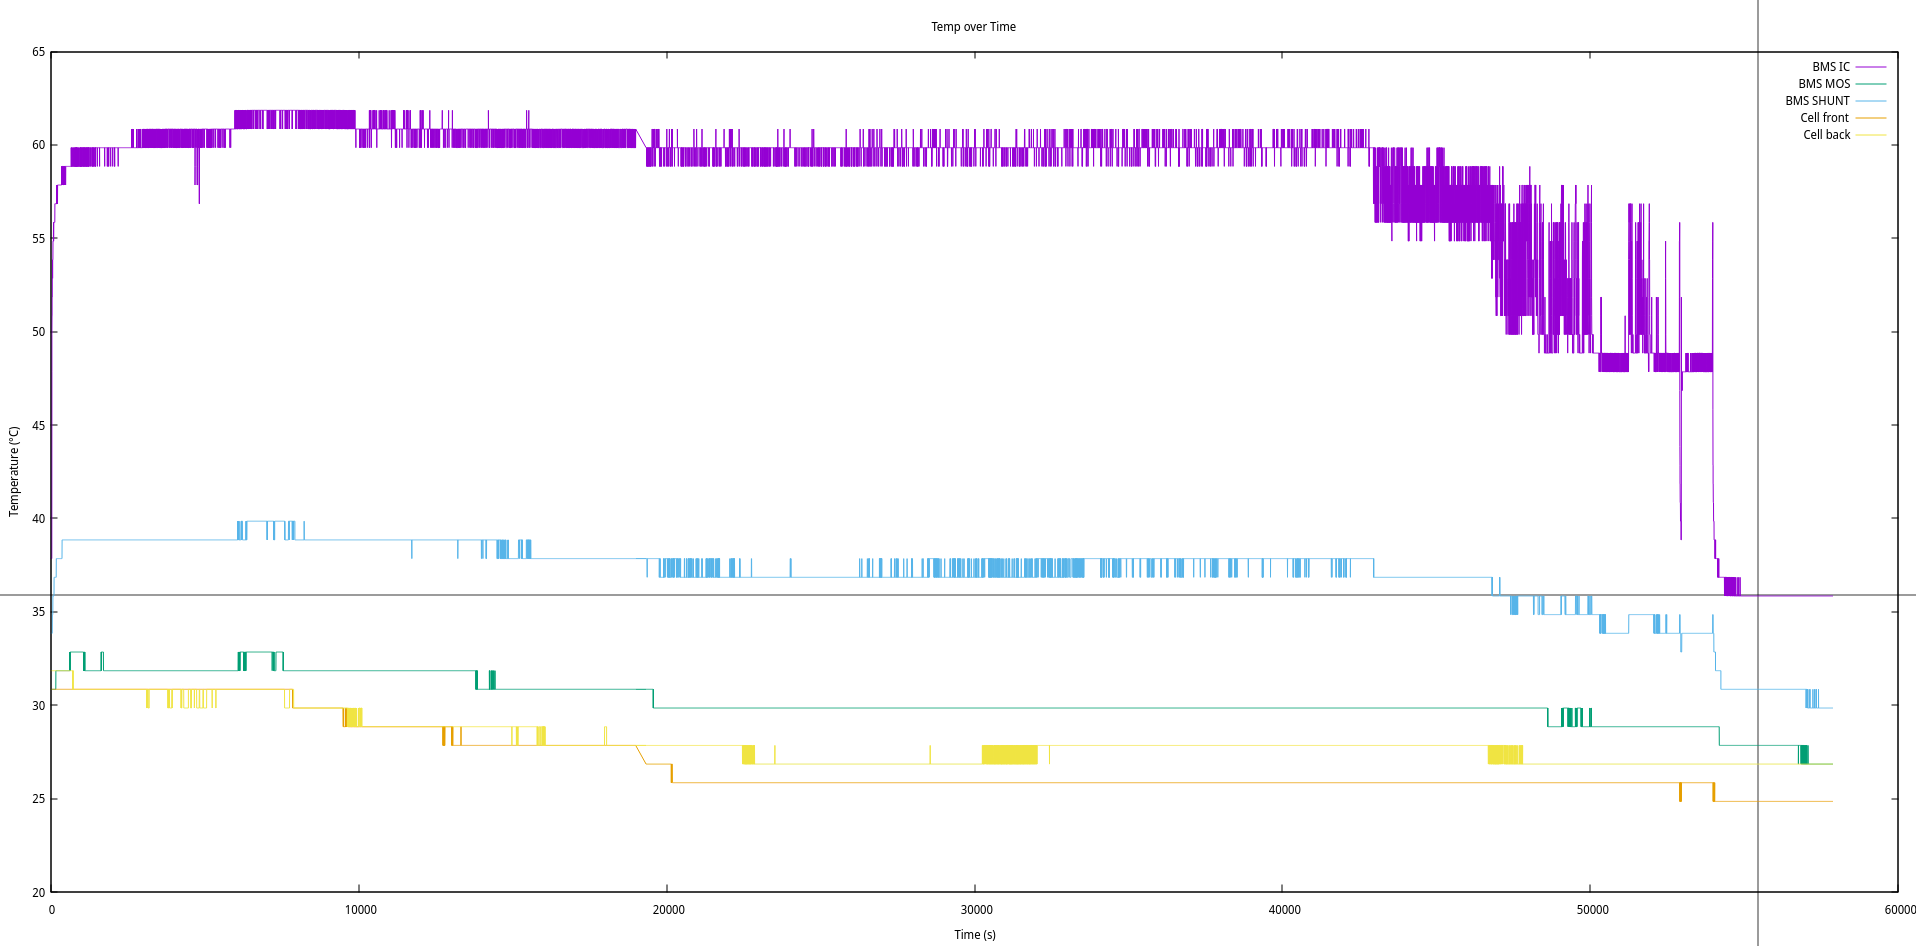
Task: Click the 30 y-axis tick label
Action: (39, 706)
